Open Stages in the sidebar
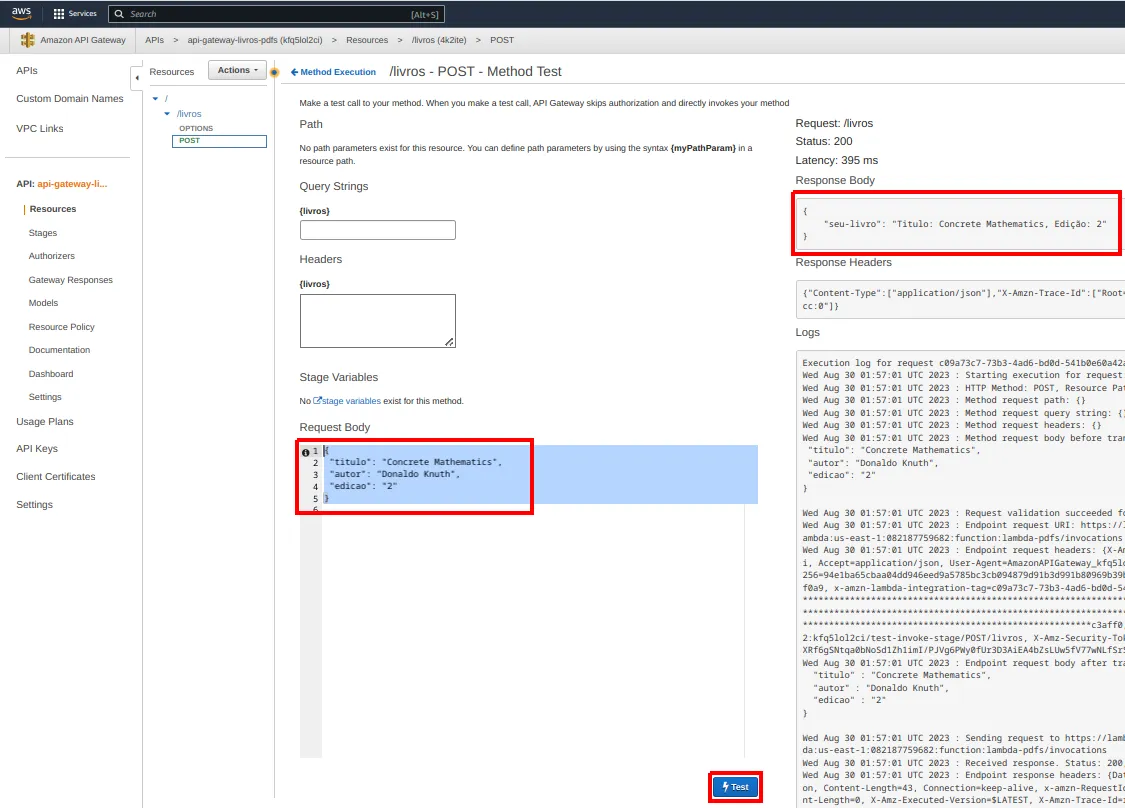This screenshot has height=808, width=1125. coord(43,232)
